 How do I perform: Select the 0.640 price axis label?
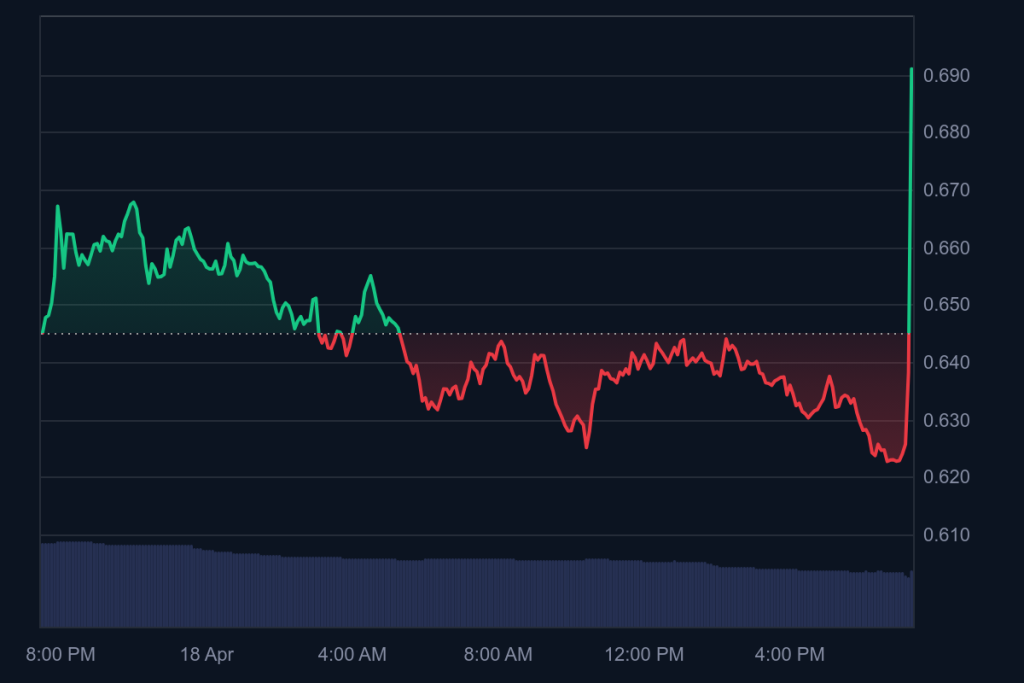coord(946,362)
